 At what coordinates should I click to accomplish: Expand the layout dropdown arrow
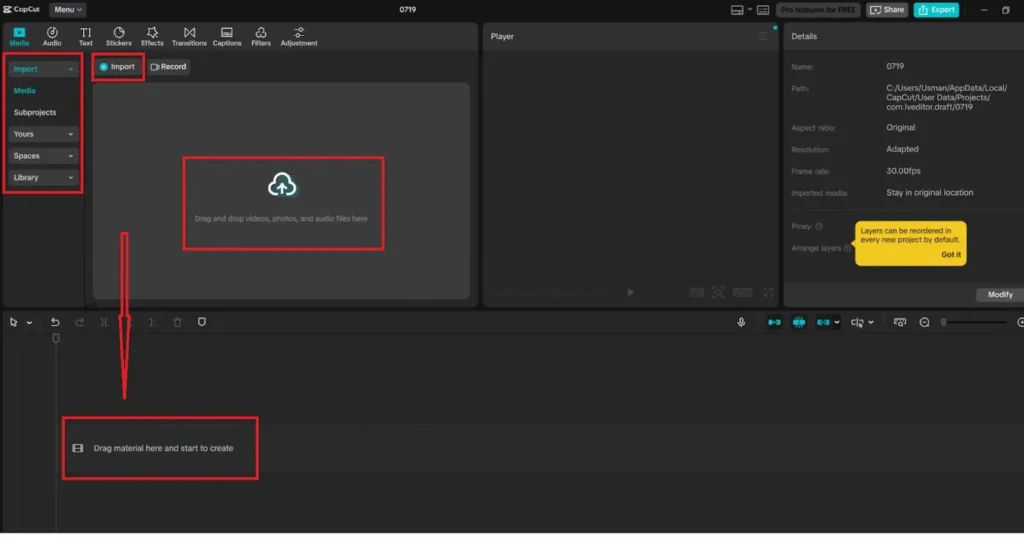750,10
